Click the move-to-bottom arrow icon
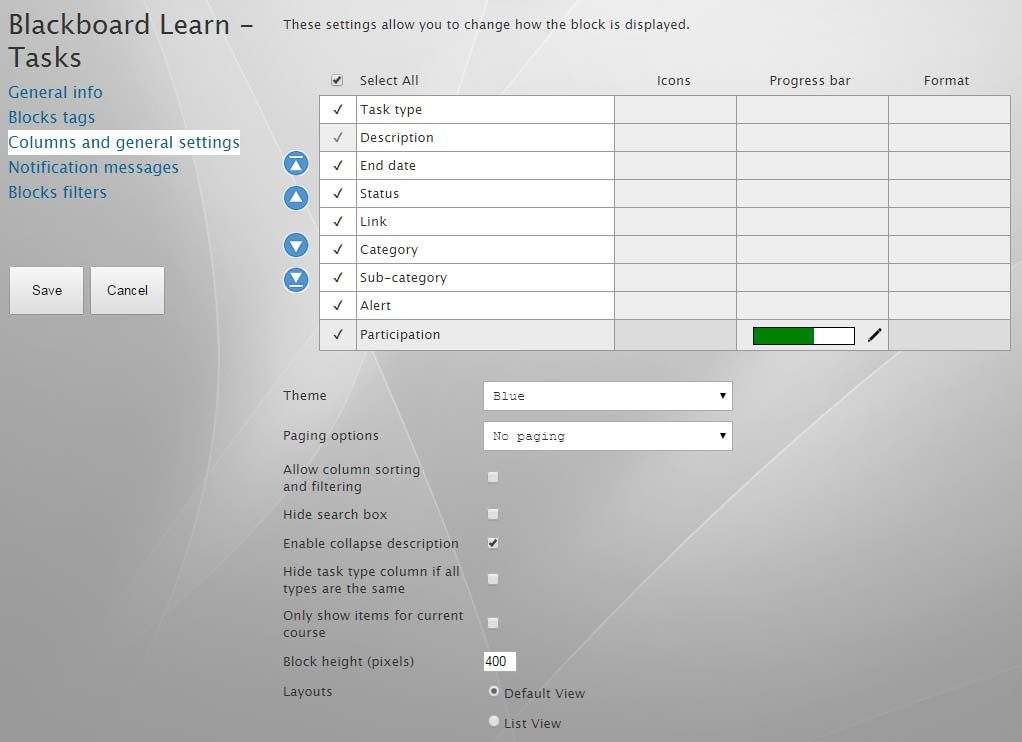 point(296,280)
